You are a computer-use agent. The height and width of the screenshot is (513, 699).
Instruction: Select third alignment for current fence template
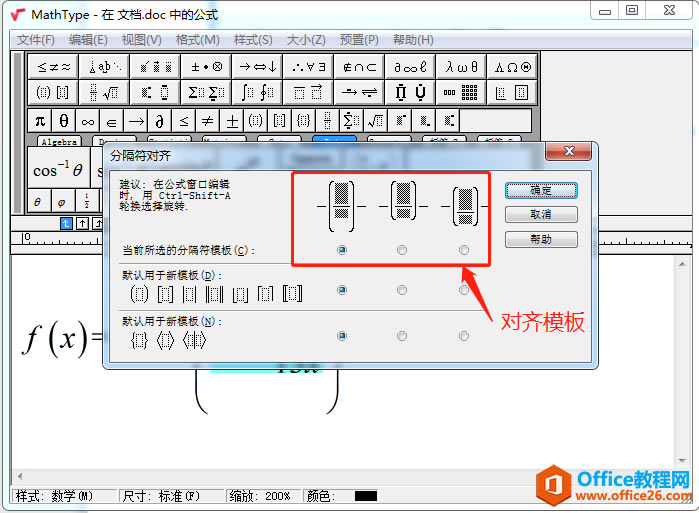click(x=464, y=250)
